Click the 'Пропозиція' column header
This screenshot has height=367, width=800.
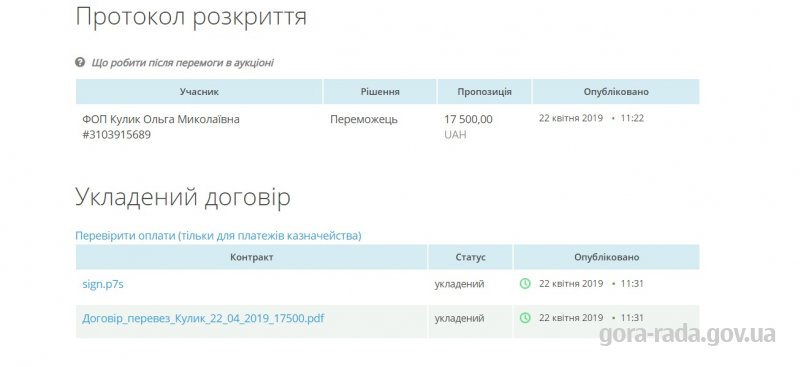pyautogui.click(x=484, y=92)
